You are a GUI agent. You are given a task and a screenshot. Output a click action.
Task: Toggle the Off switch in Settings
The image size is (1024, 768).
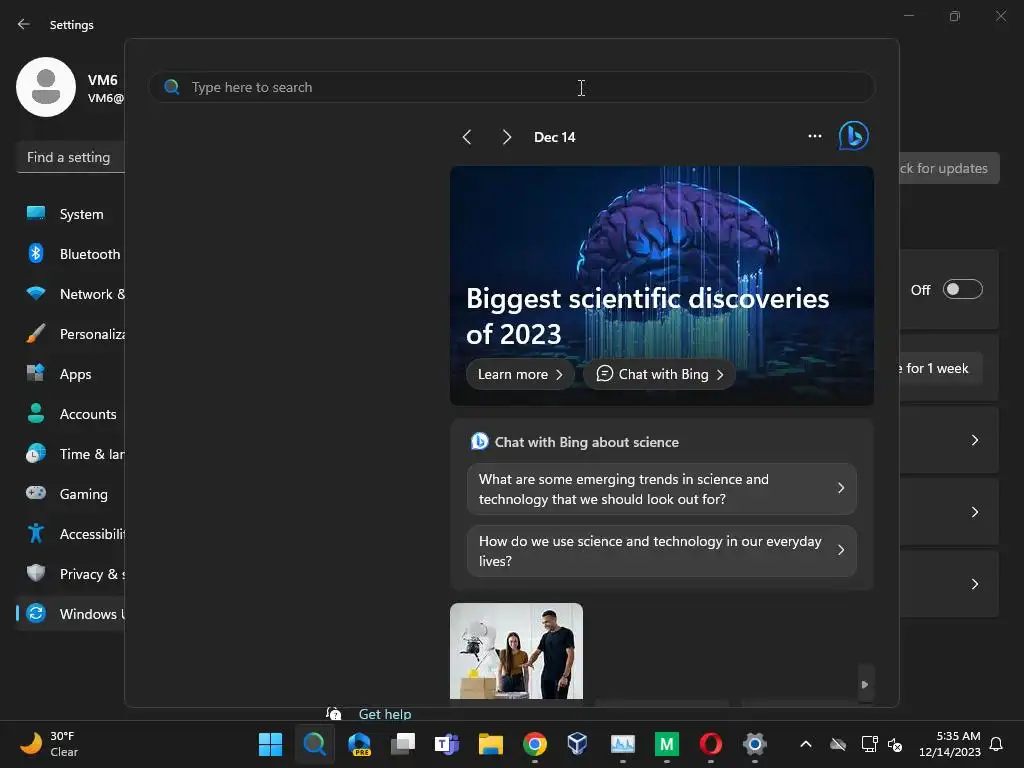963,289
